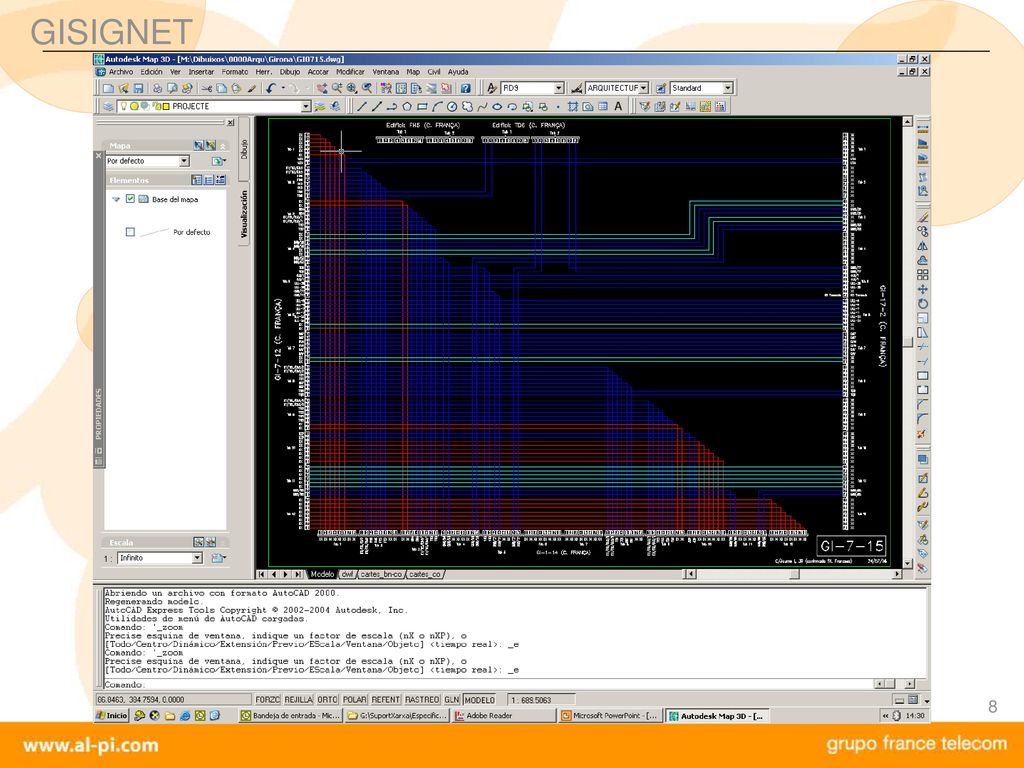Open the 'Por defecto' map dropdown

pos(184,161)
